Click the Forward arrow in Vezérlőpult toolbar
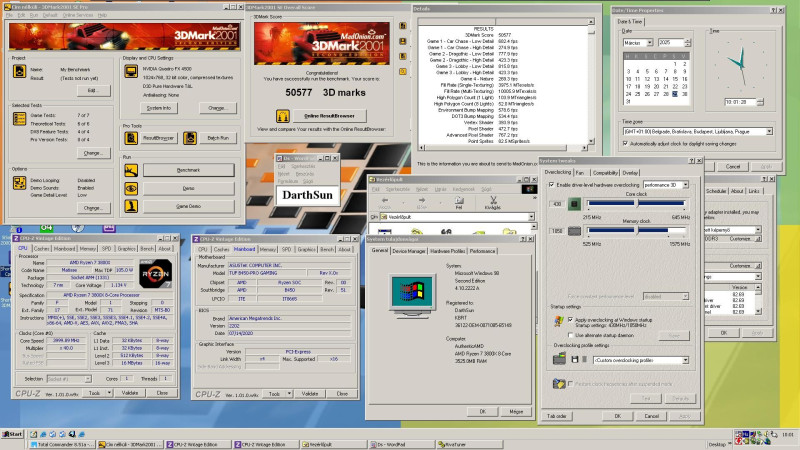 click(421, 203)
